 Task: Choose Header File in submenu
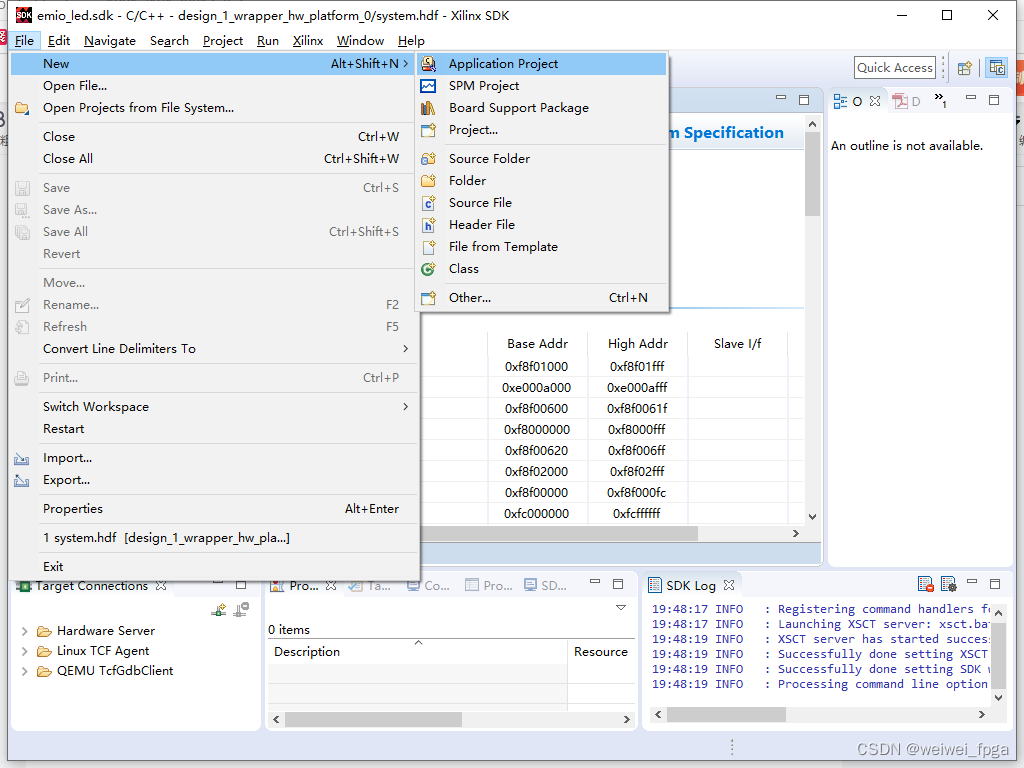(542, 225)
